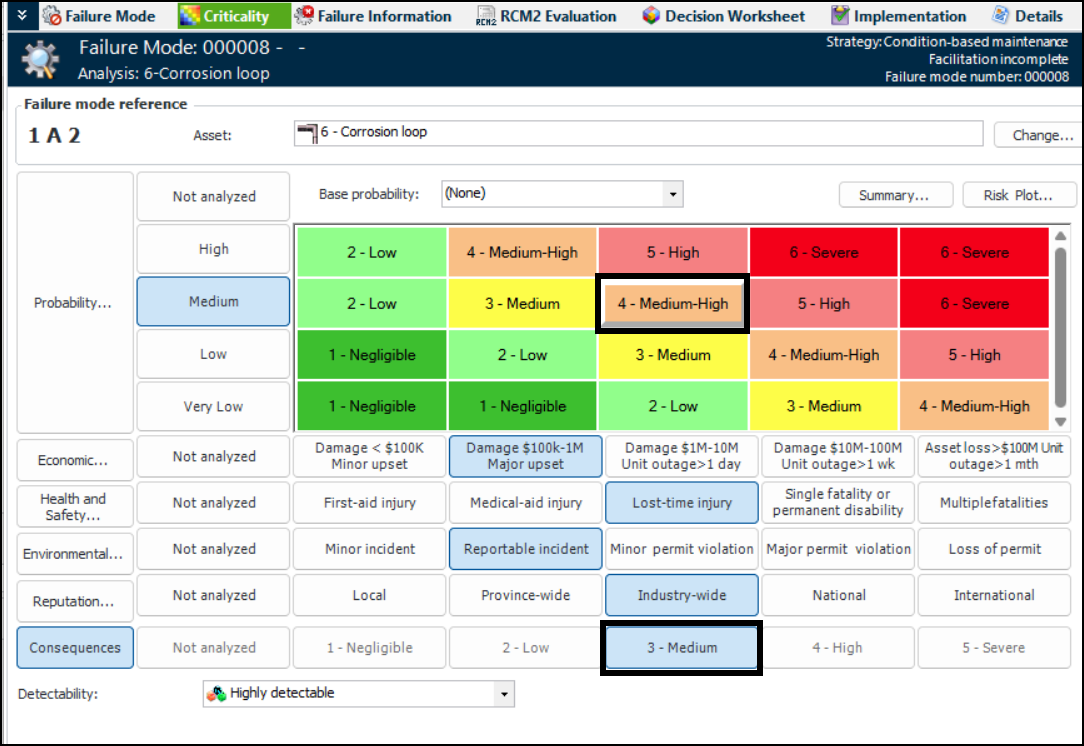Click the Criticality tab color grid icon

190,16
